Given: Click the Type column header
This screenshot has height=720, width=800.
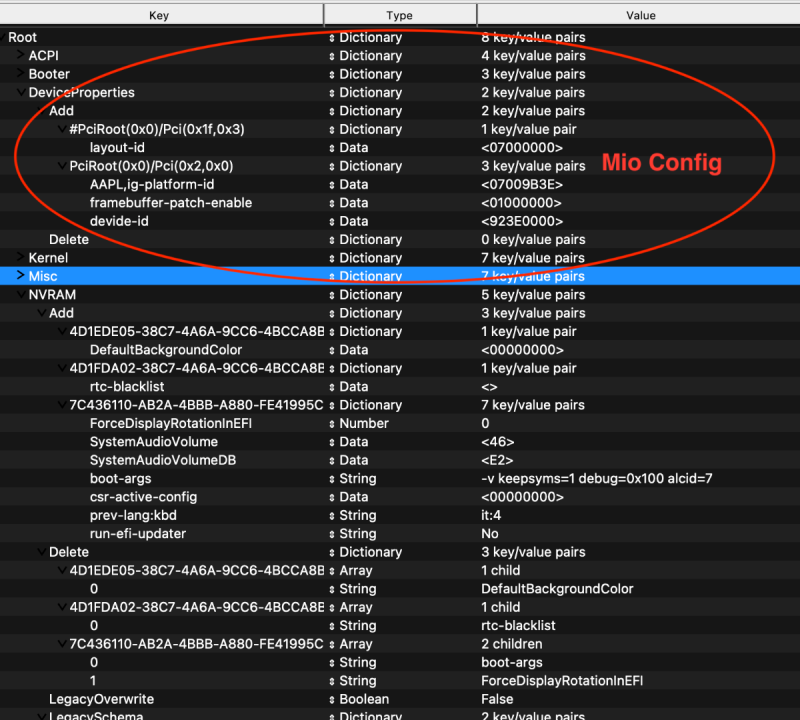Looking at the screenshot, I should tap(400, 14).
